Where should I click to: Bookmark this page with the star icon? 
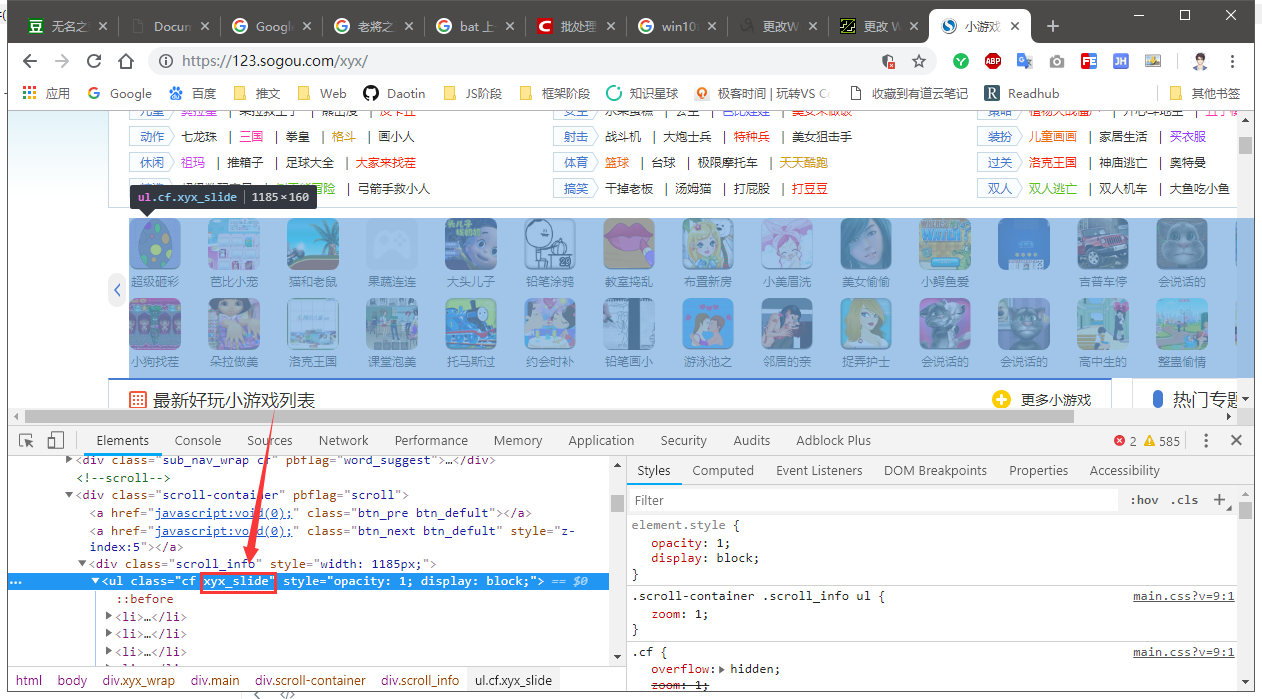point(919,62)
